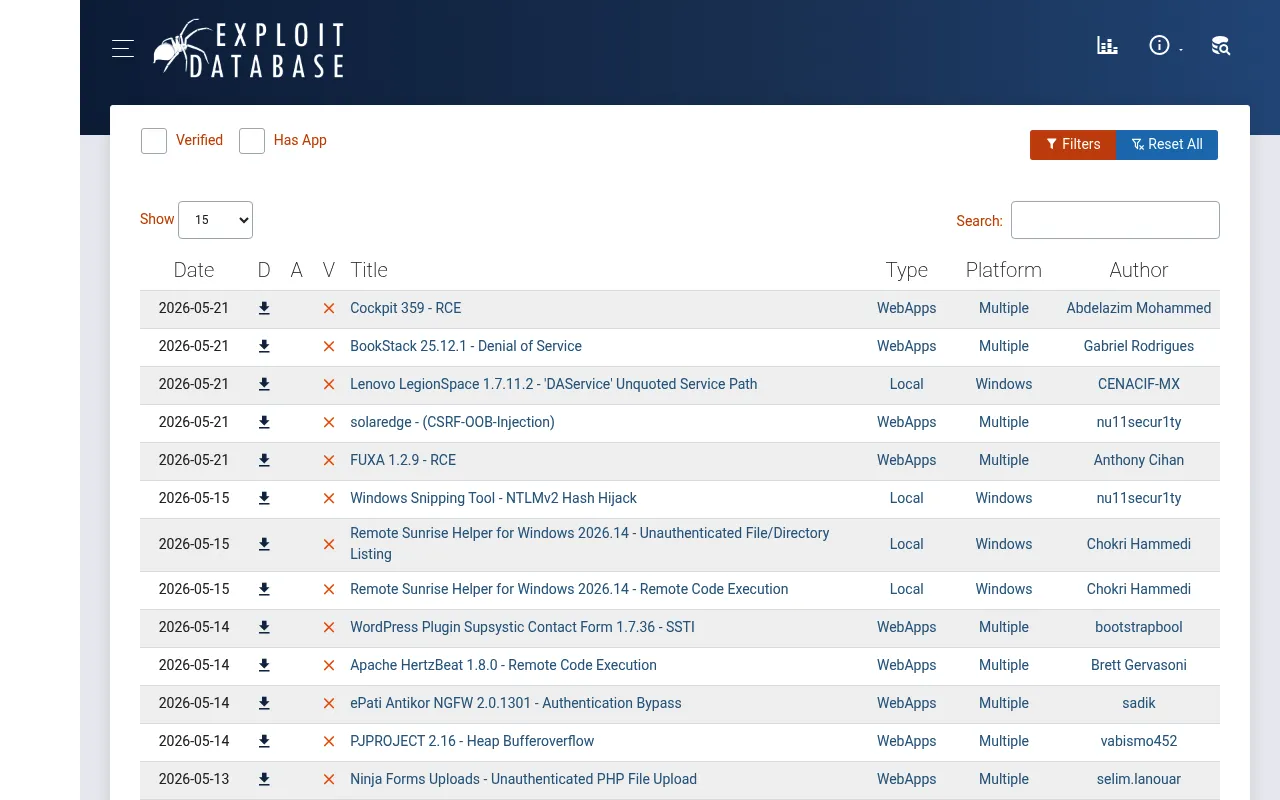Open Windows Snipping Tool - NTLMv2 Hash Hijack
This screenshot has width=1280, height=800.
[x=493, y=498]
